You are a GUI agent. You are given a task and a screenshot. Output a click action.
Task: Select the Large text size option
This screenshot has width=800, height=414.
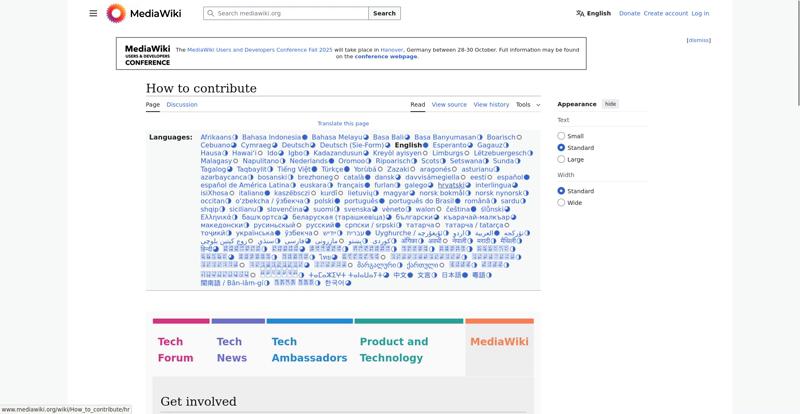(x=562, y=160)
